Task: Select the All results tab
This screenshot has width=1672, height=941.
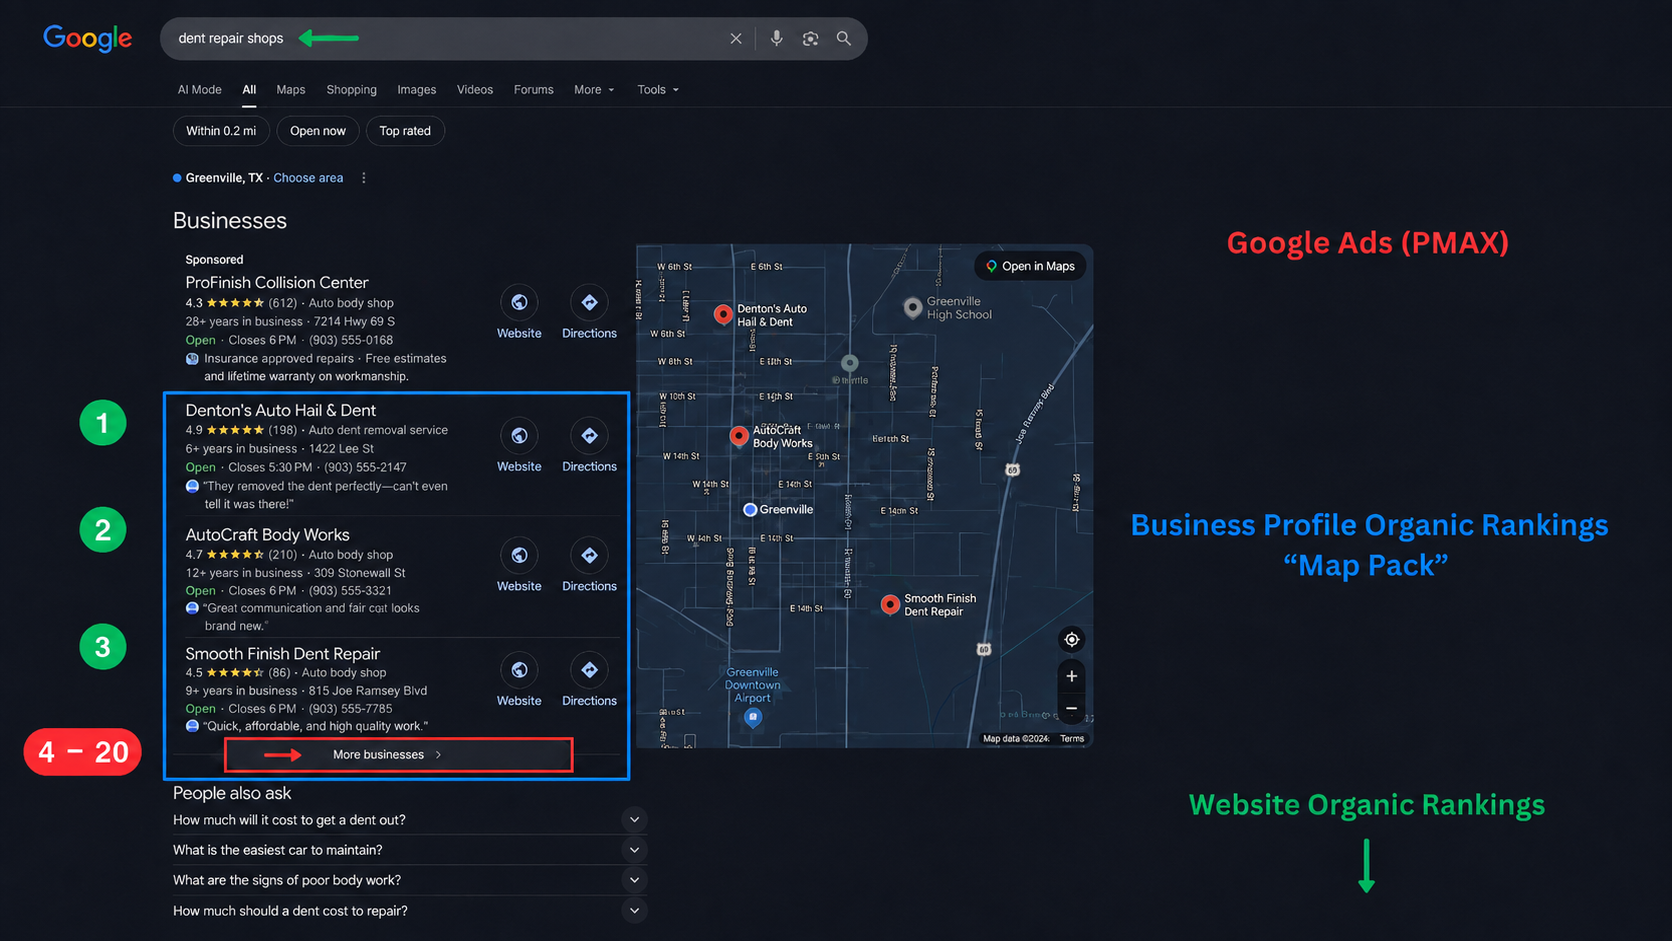Action: [249, 90]
